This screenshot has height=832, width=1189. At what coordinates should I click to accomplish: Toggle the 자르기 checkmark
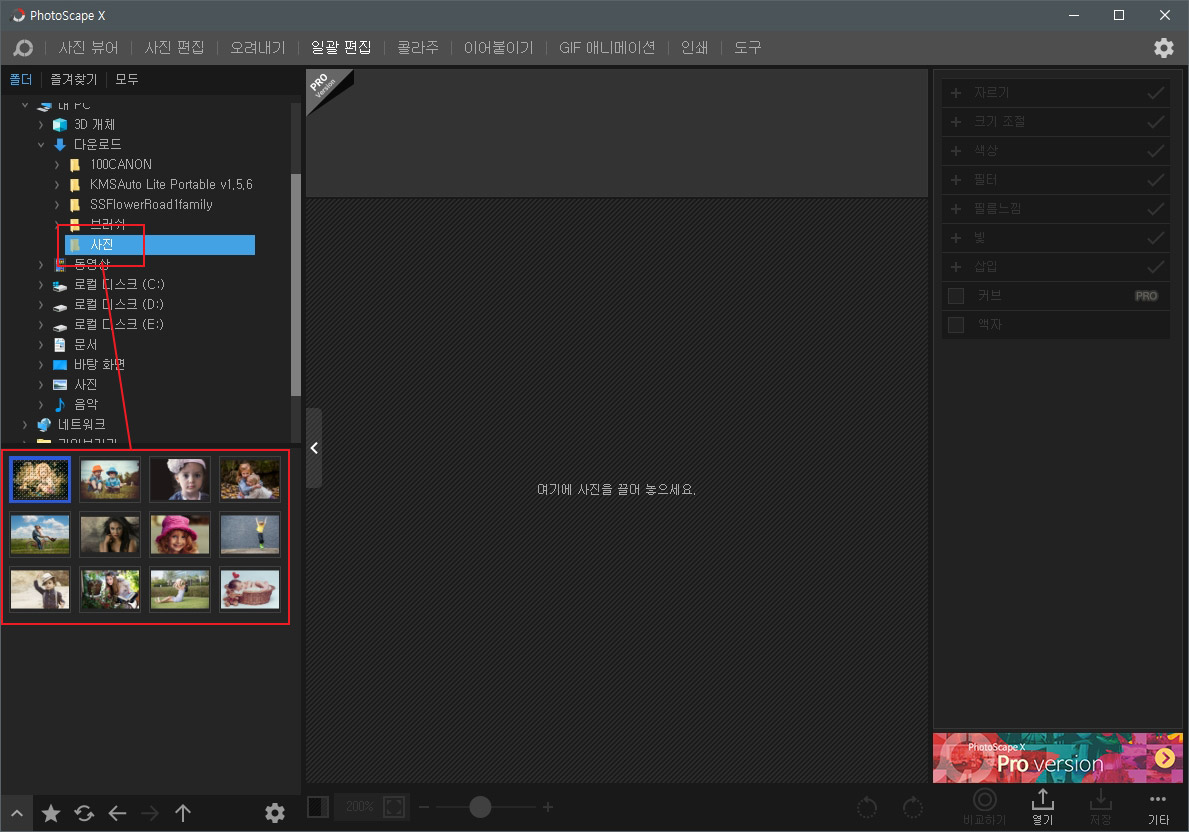(1155, 93)
